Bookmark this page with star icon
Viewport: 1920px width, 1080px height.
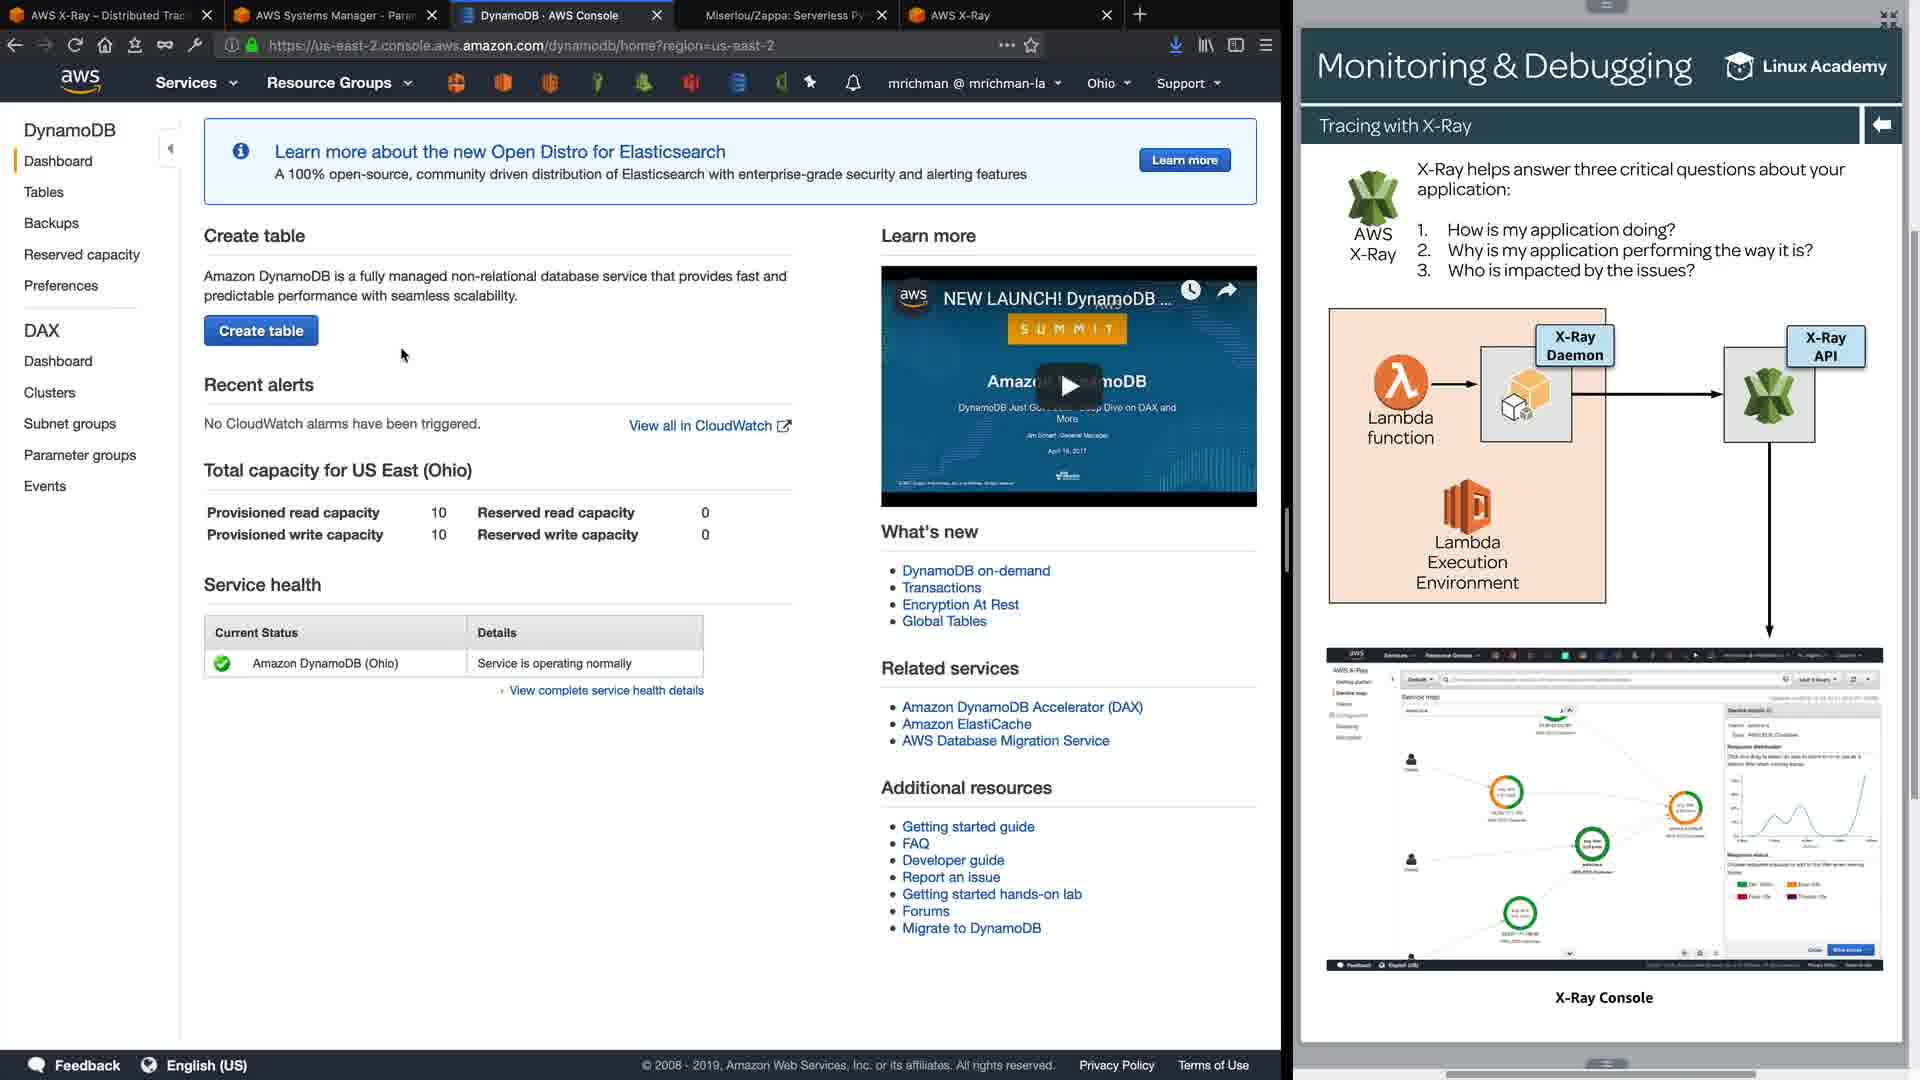point(1032,45)
